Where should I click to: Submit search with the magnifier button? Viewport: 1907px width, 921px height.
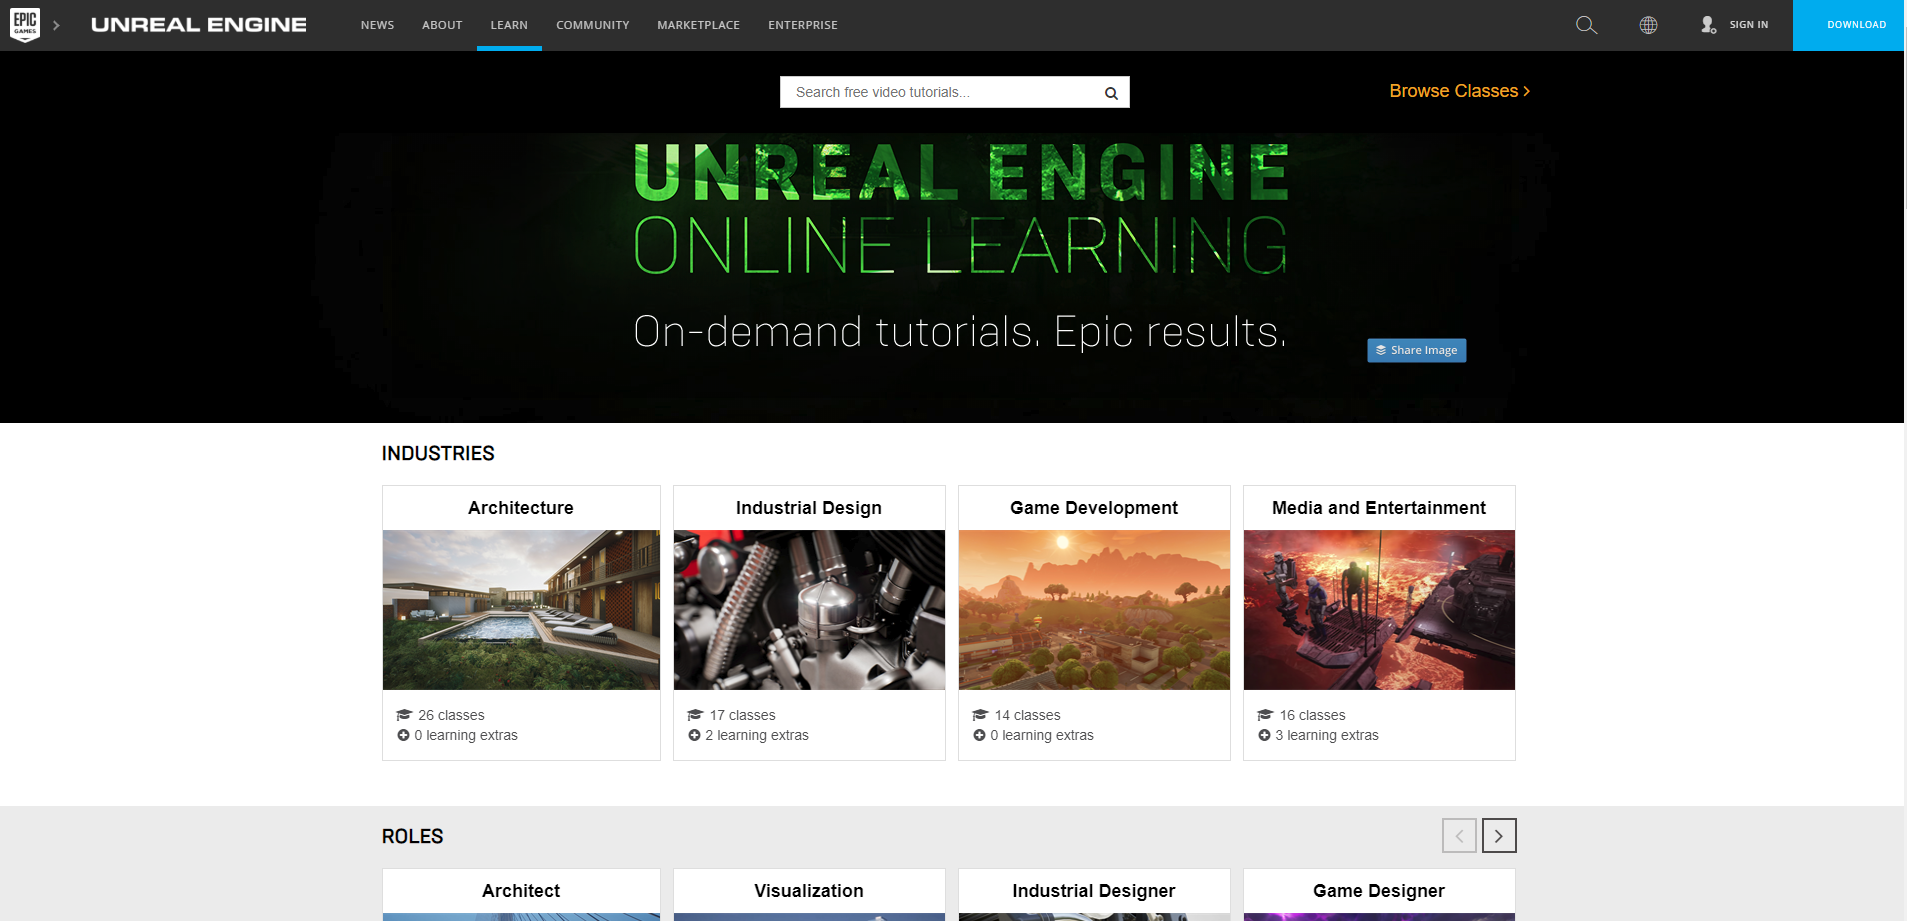pyautogui.click(x=1111, y=93)
